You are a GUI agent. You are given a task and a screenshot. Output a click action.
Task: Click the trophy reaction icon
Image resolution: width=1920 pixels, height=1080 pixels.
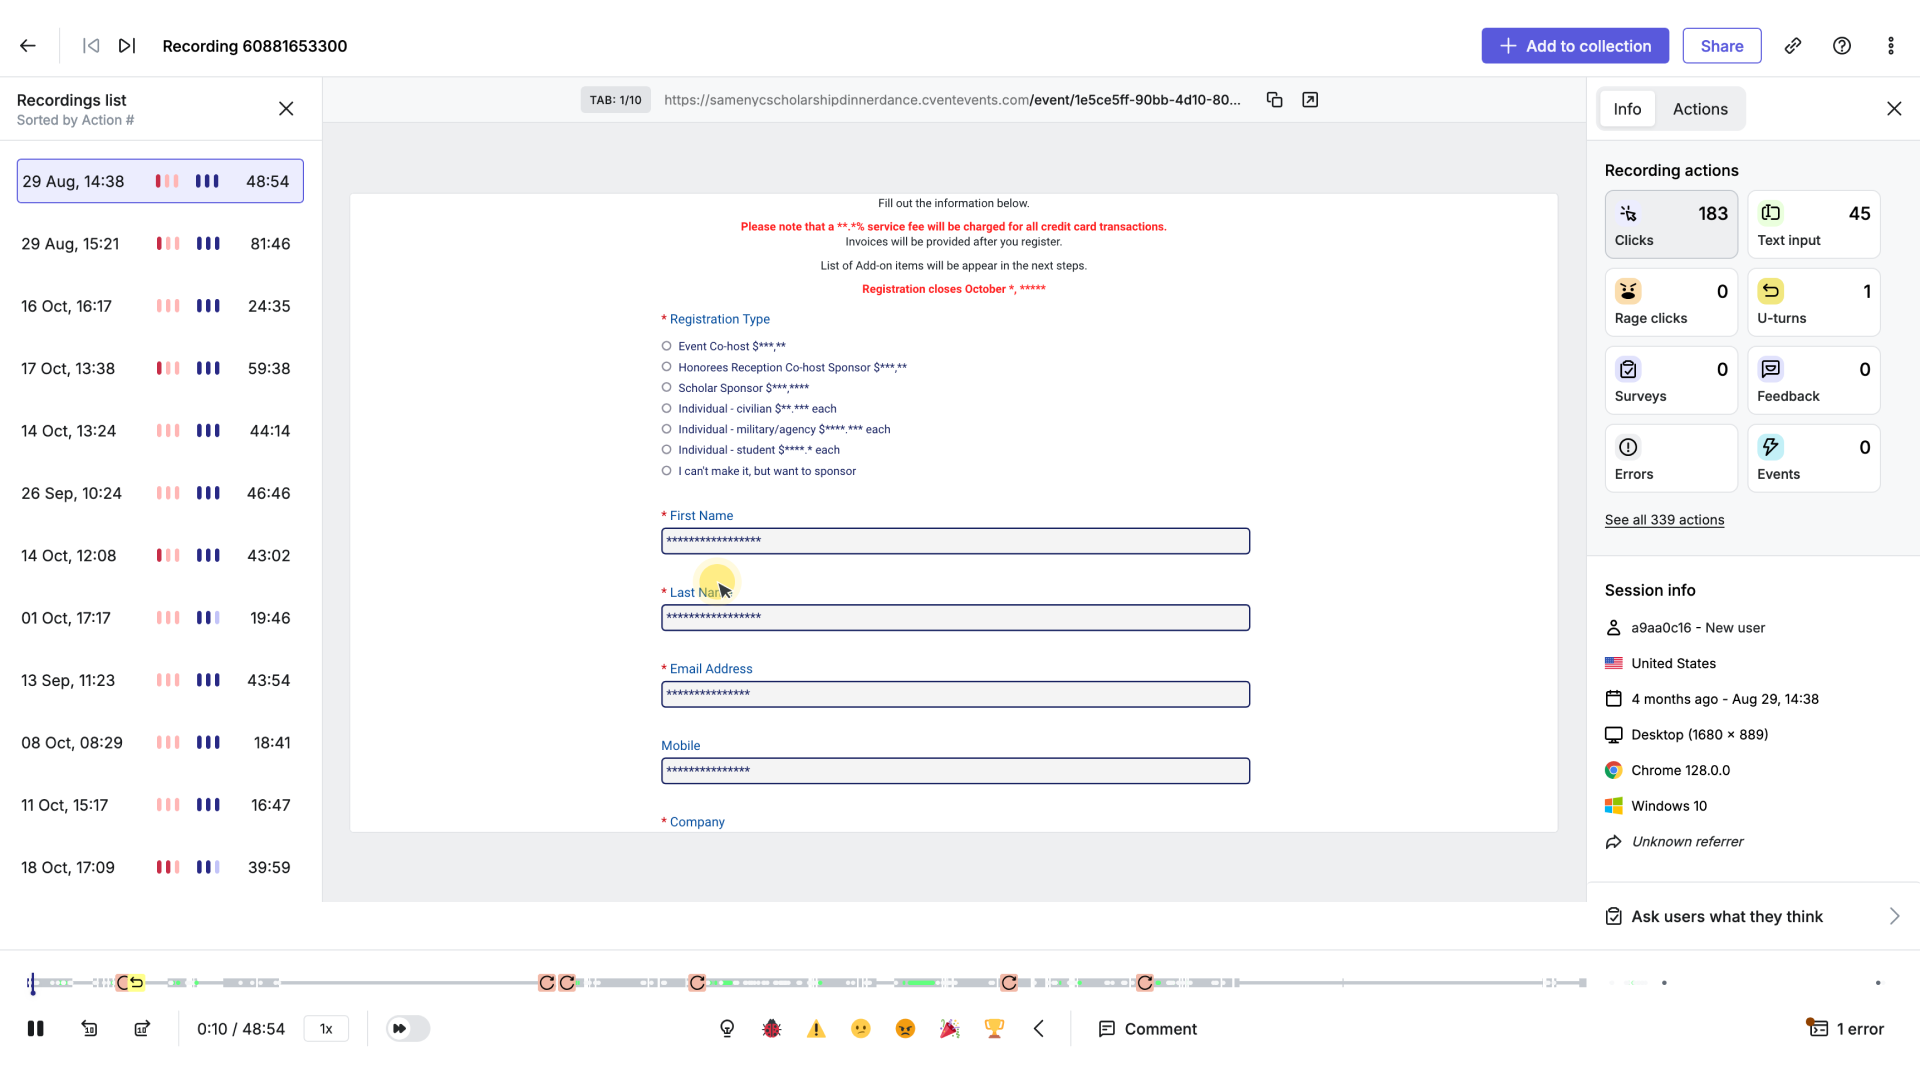tap(994, 1029)
